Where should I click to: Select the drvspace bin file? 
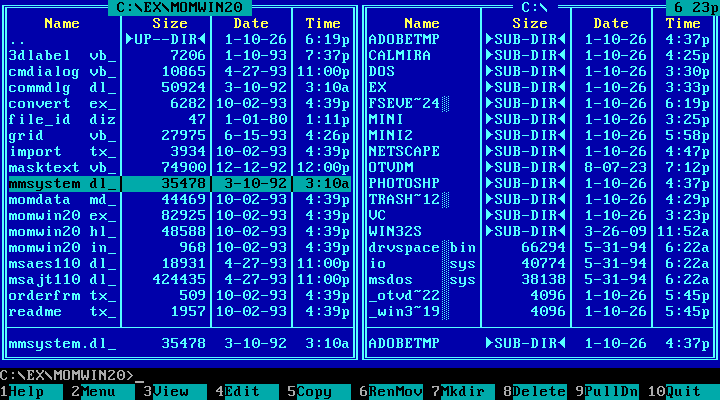(x=420, y=247)
